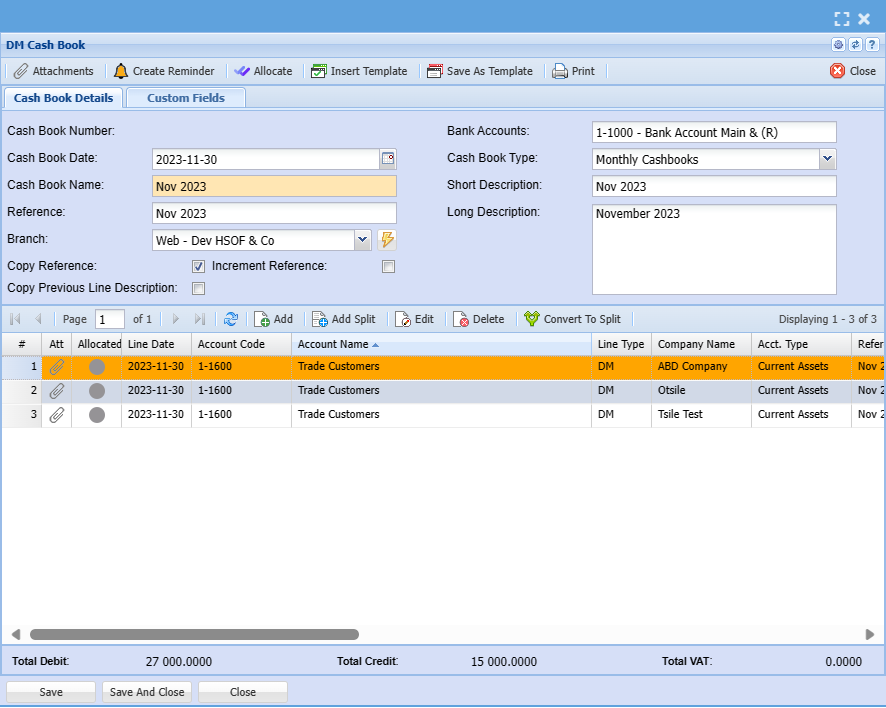Click the lightning icon beside Branch

click(x=388, y=240)
